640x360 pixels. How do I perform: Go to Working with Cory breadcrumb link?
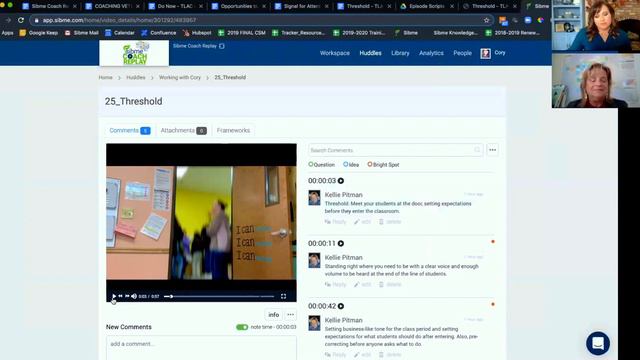pyautogui.click(x=180, y=78)
